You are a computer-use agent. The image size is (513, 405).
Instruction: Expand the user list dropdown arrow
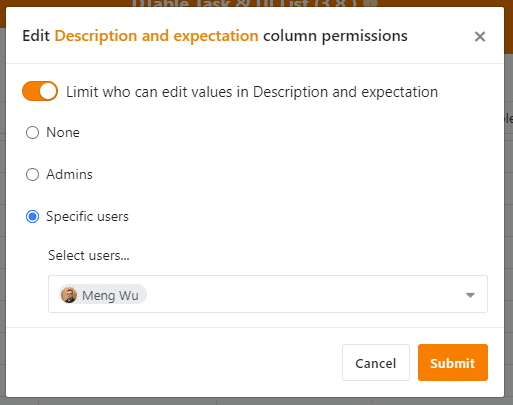(x=470, y=295)
